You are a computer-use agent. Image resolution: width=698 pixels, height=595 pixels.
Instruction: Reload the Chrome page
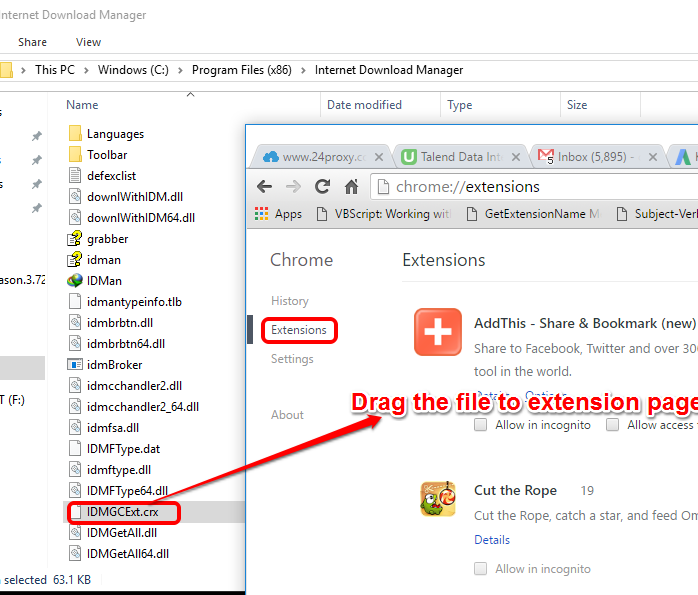pyautogui.click(x=322, y=186)
